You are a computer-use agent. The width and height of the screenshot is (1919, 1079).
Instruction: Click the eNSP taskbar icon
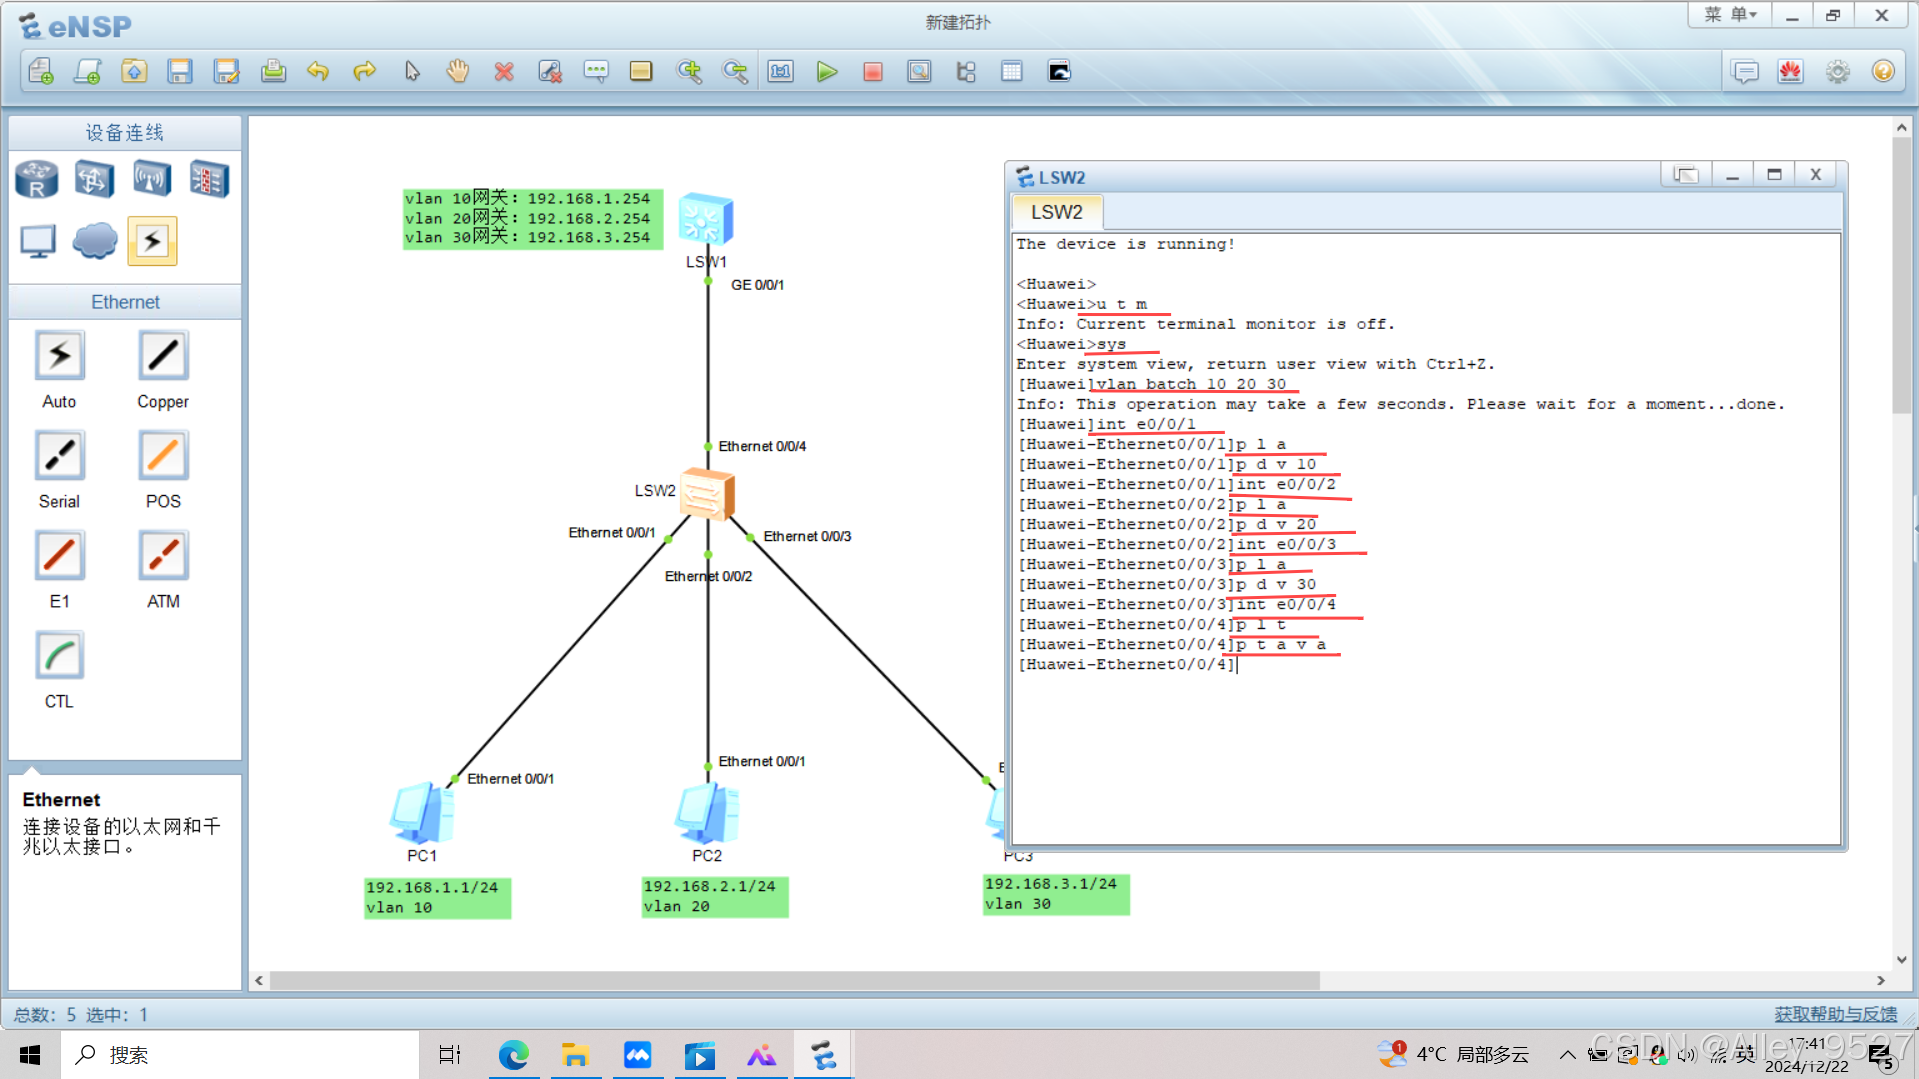(824, 1055)
